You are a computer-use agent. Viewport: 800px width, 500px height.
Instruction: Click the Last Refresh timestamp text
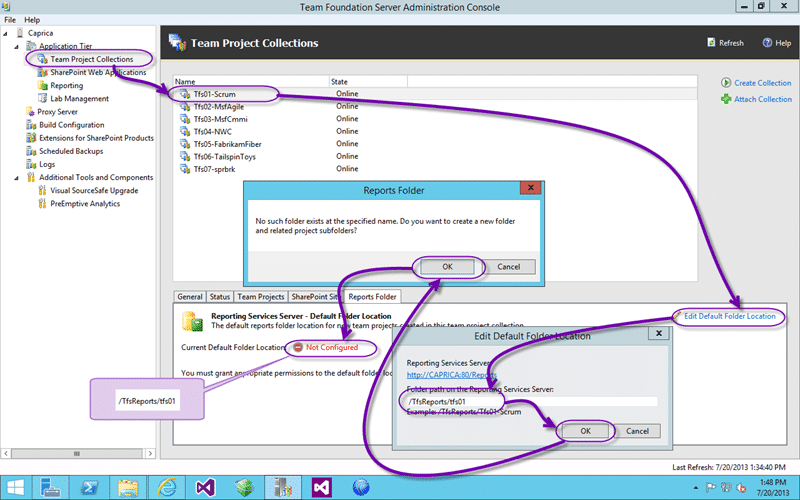(729, 467)
